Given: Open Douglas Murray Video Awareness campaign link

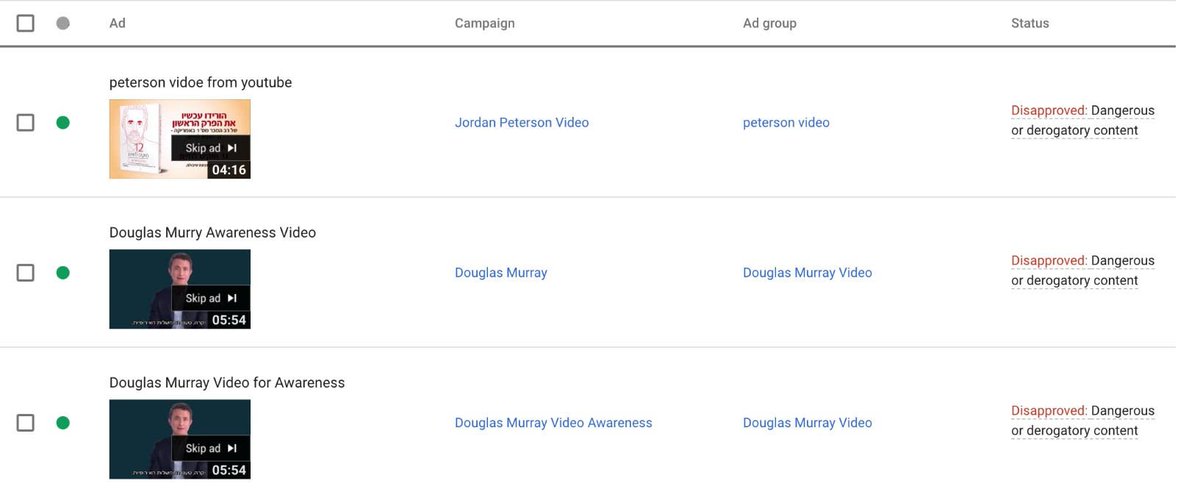Looking at the screenshot, I should [554, 423].
